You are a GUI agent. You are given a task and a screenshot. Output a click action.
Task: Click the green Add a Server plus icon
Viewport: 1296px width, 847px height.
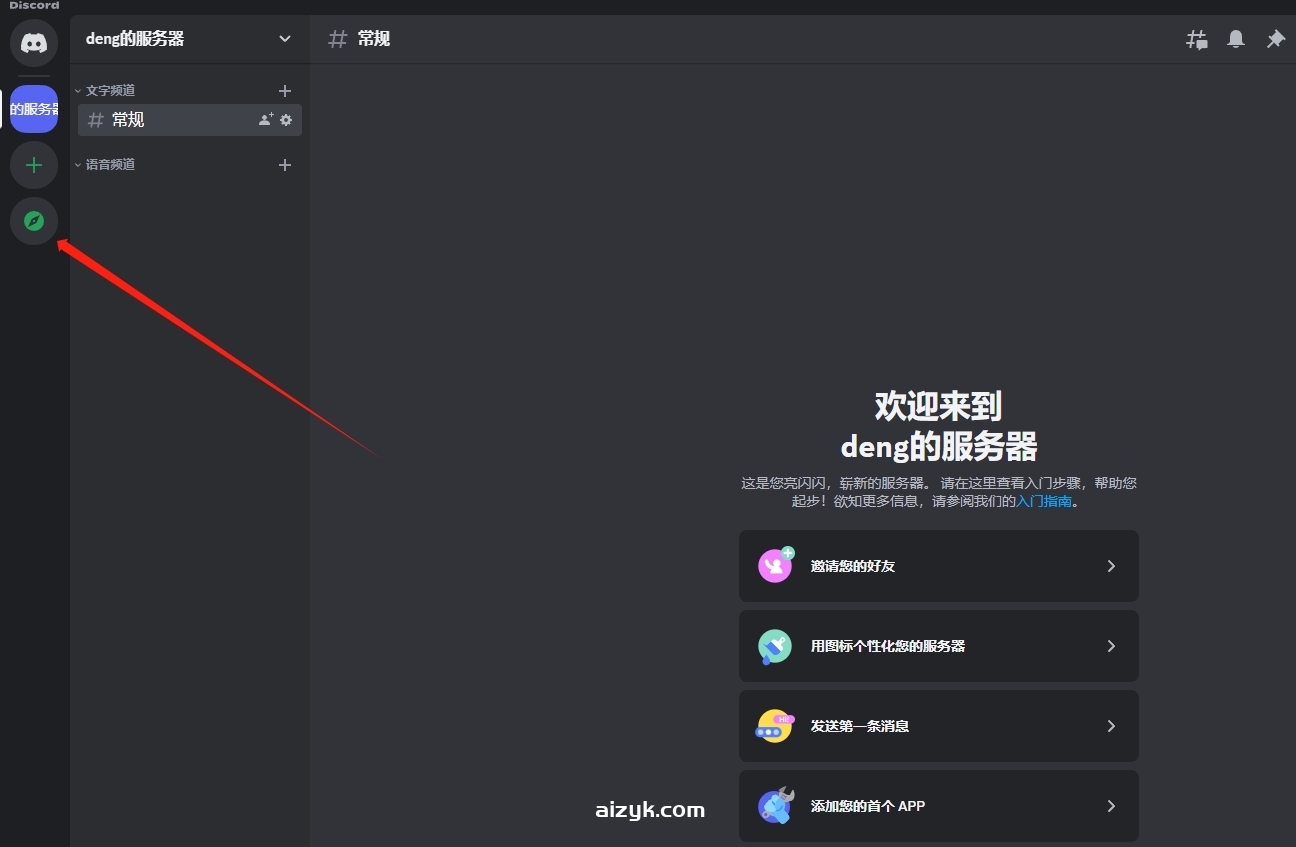pyautogui.click(x=34, y=165)
